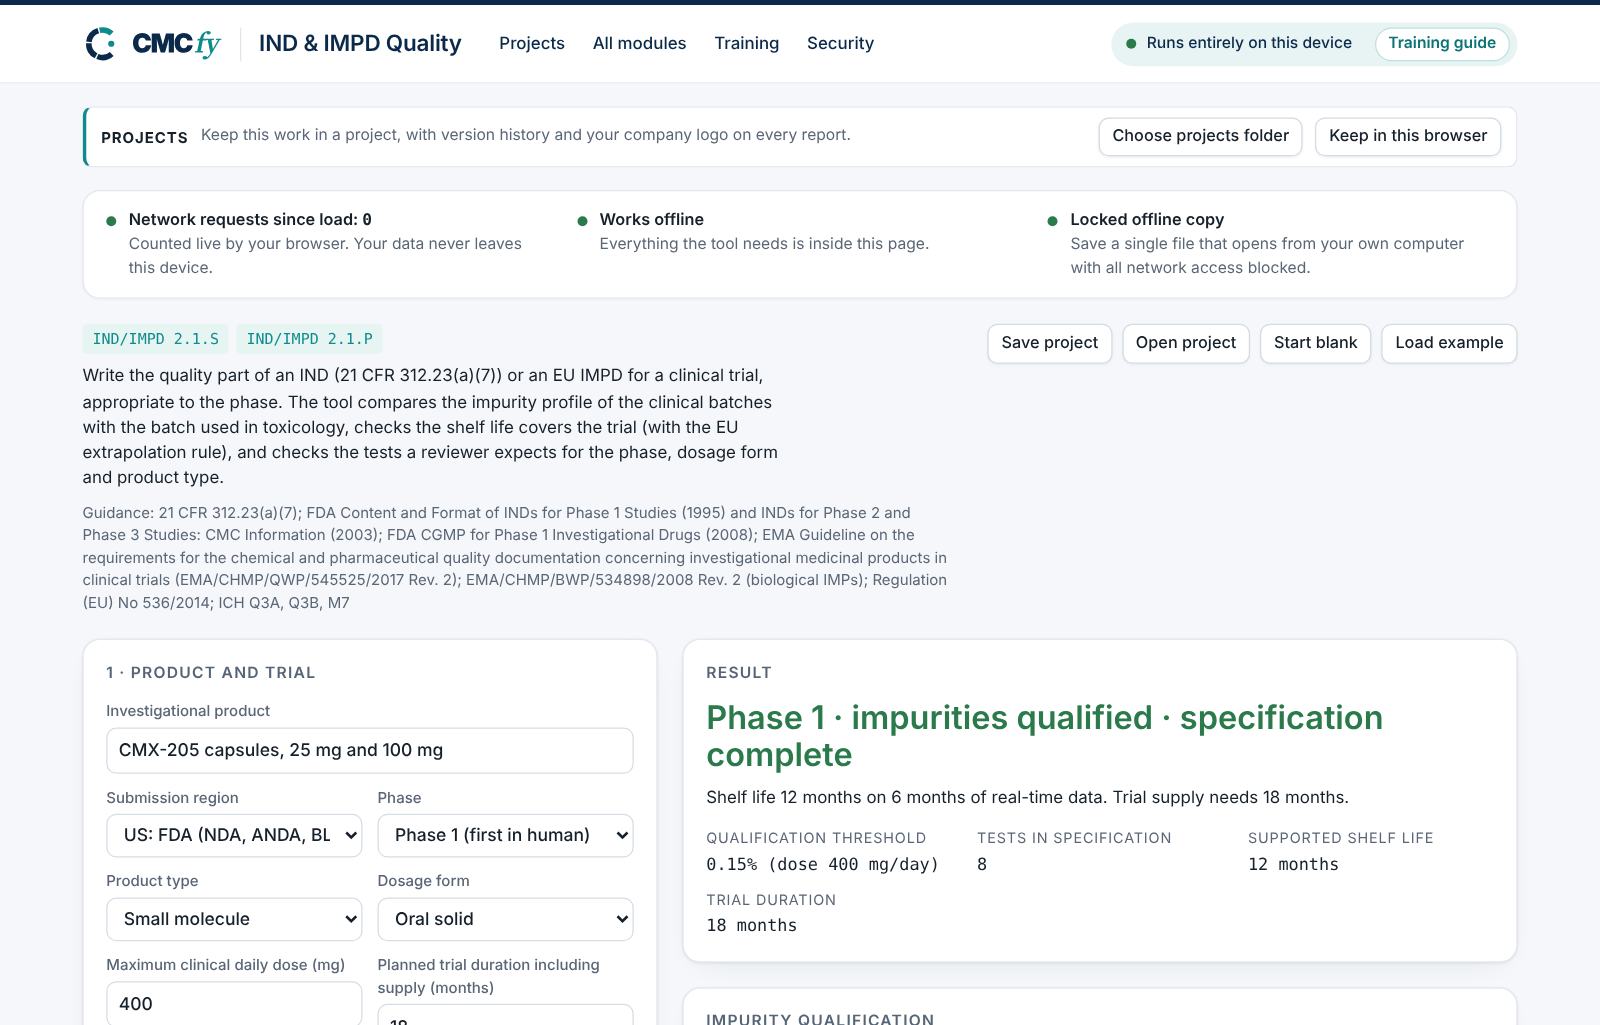Click the 'Locked offline copy' heading
Viewport: 1600px width, 1025px height.
(x=1147, y=219)
